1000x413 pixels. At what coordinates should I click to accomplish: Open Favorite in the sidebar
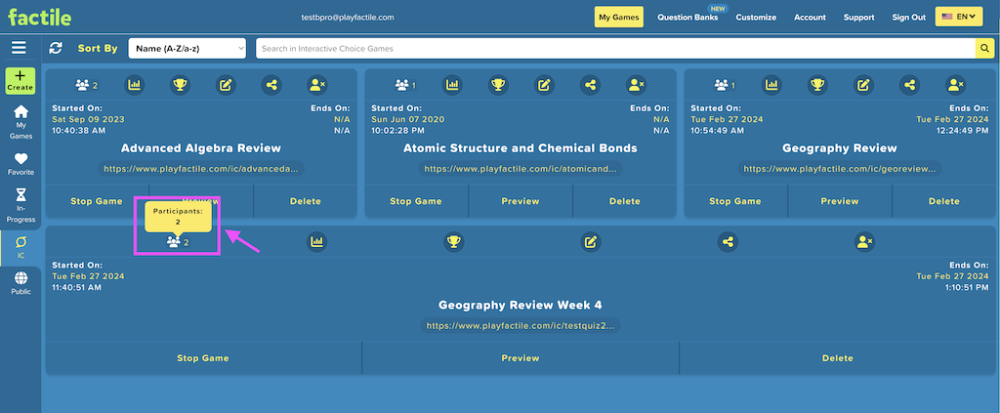[x=20, y=164]
